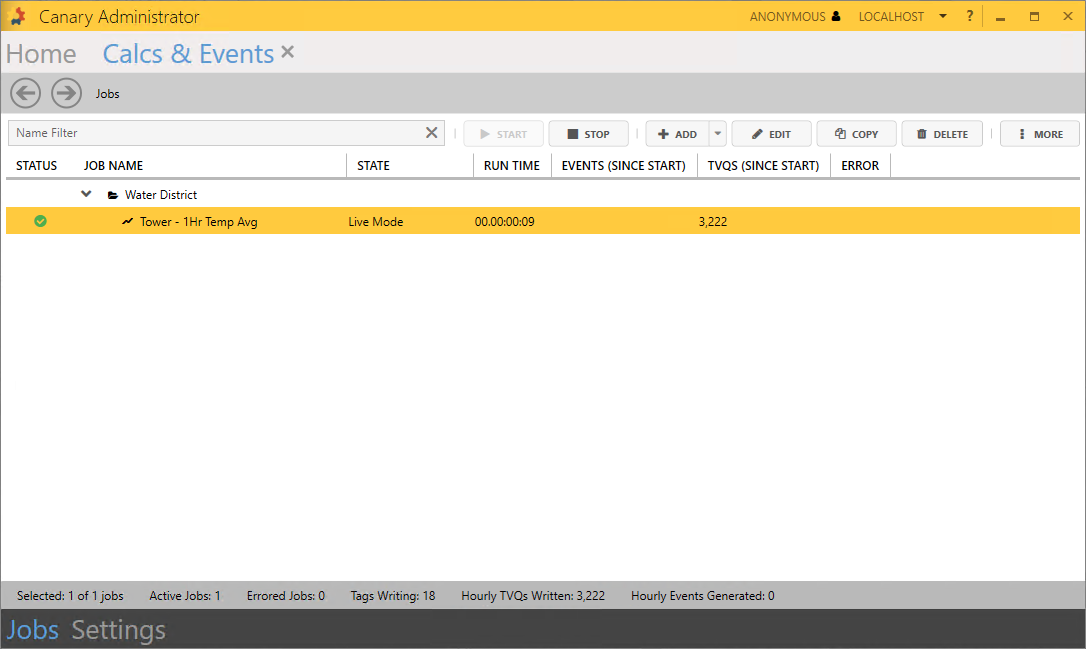
Task: Click the Anonymous user icon
Action: click(x=836, y=17)
